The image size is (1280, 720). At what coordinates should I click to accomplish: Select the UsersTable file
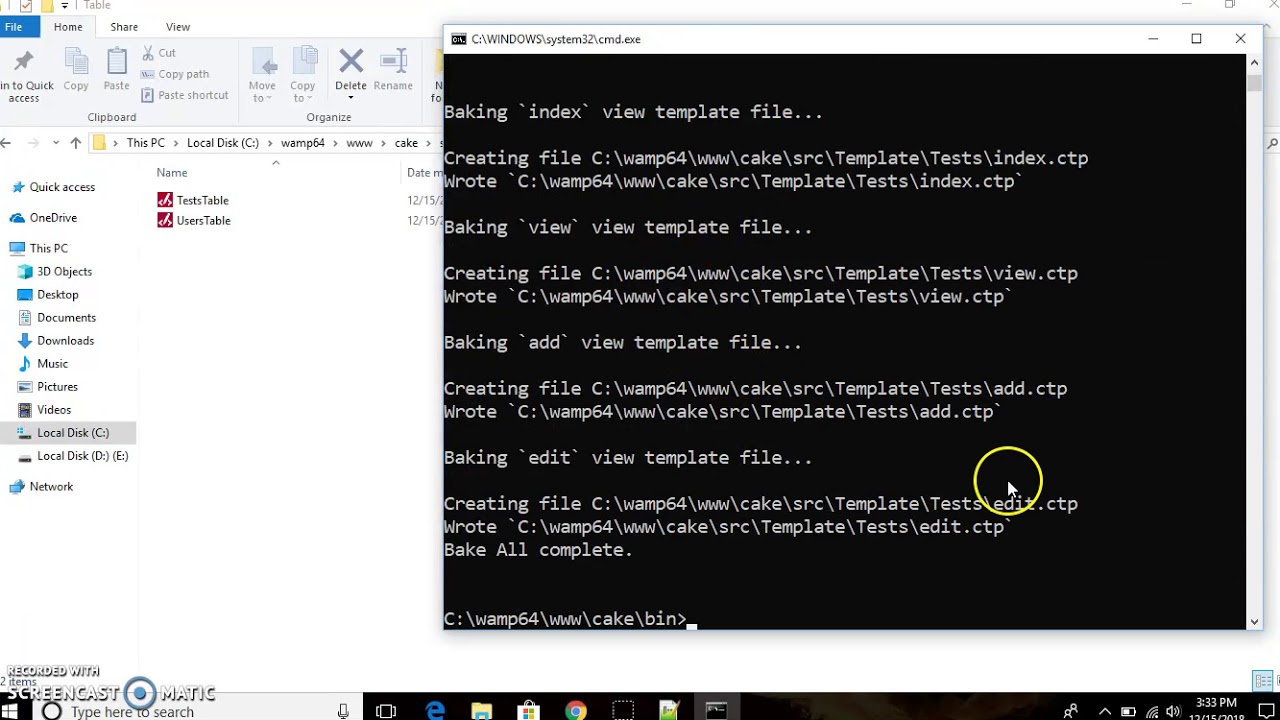click(194, 220)
